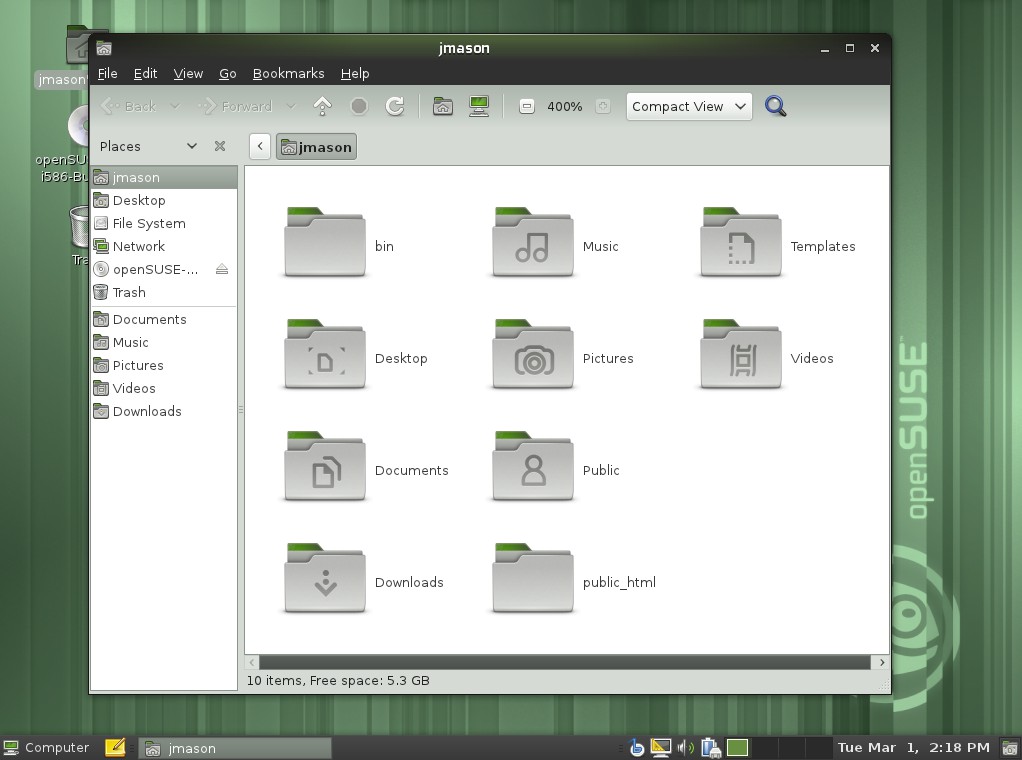This screenshot has width=1022, height=760.
Task: Select Documents bookmark in sidebar
Action: [164, 319]
